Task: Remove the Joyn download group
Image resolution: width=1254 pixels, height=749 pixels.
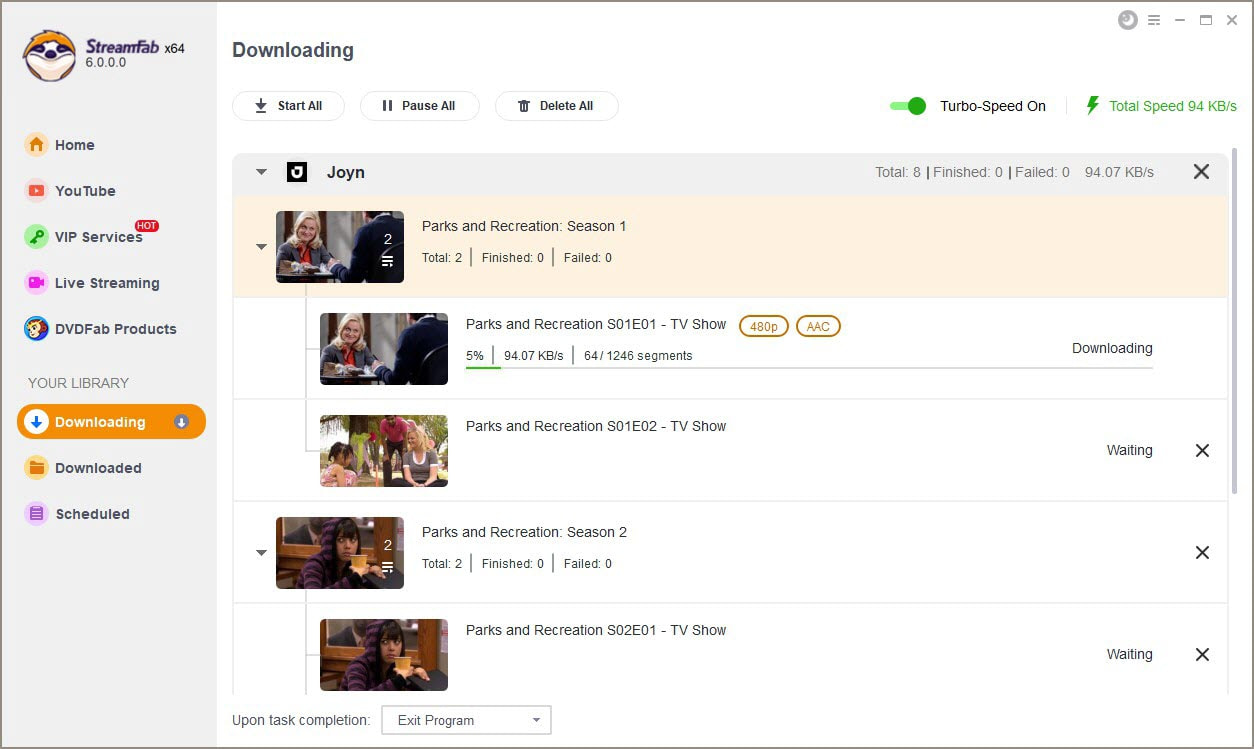Action: (x=1201, y=172)
